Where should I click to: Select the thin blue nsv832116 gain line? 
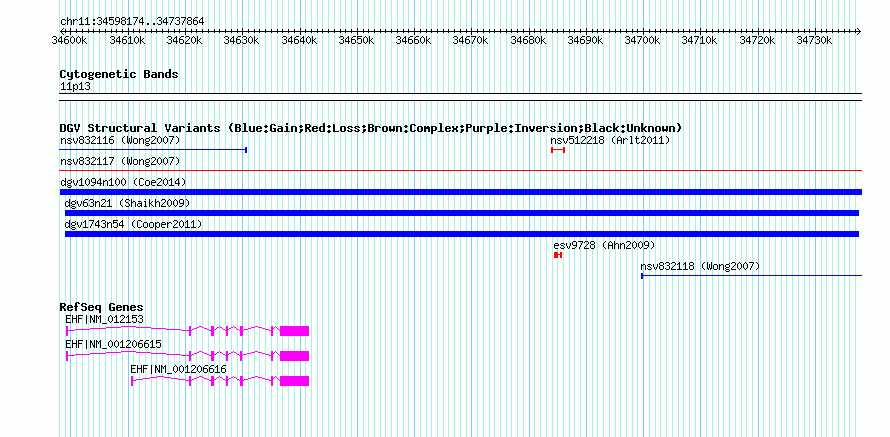click(153, 150)
